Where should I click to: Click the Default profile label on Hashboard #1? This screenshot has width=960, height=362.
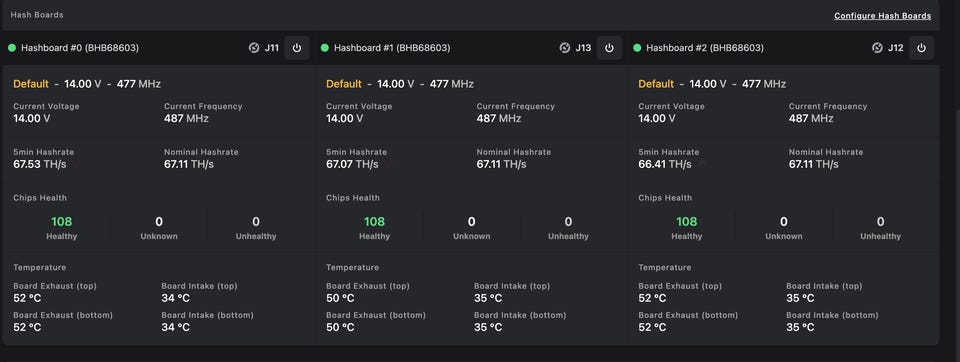[343, 84]
